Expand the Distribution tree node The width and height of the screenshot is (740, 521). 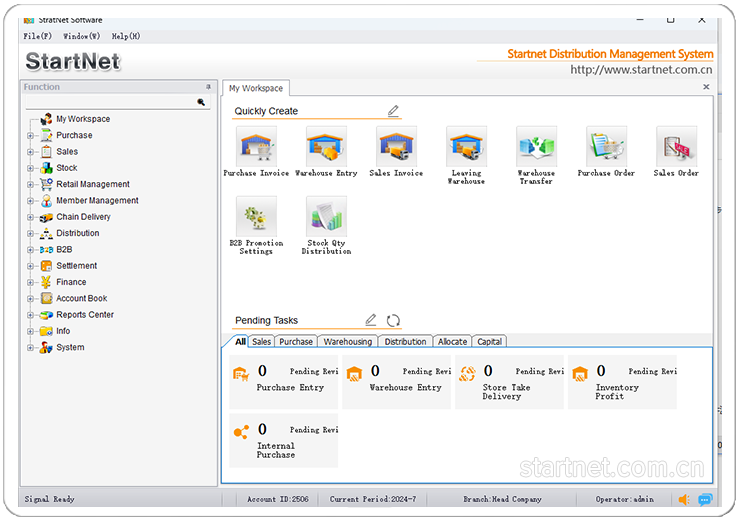point(30,234)
